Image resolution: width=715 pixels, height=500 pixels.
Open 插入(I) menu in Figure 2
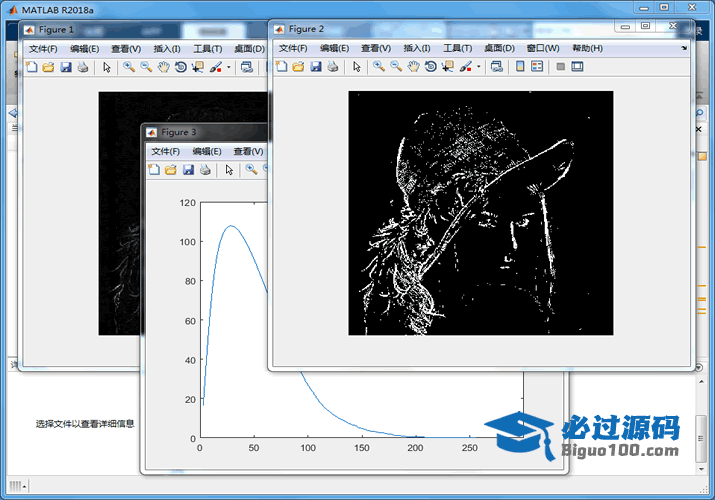tap(416, 48)
